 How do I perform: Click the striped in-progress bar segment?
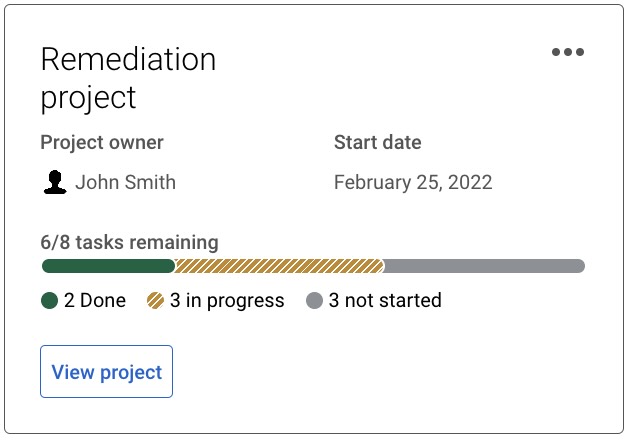279,266
